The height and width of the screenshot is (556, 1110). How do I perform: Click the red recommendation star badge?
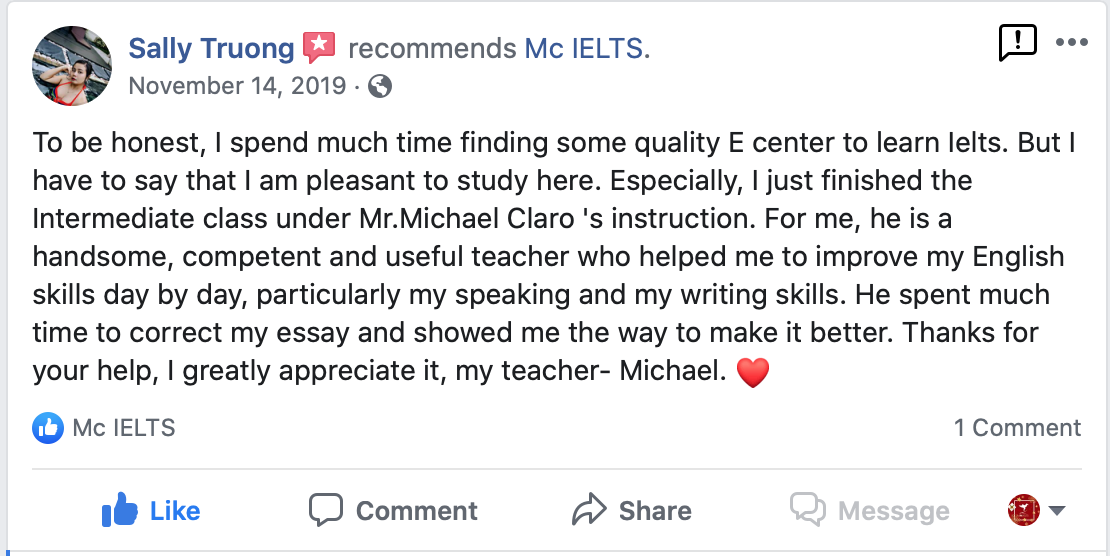click(318, 47)
